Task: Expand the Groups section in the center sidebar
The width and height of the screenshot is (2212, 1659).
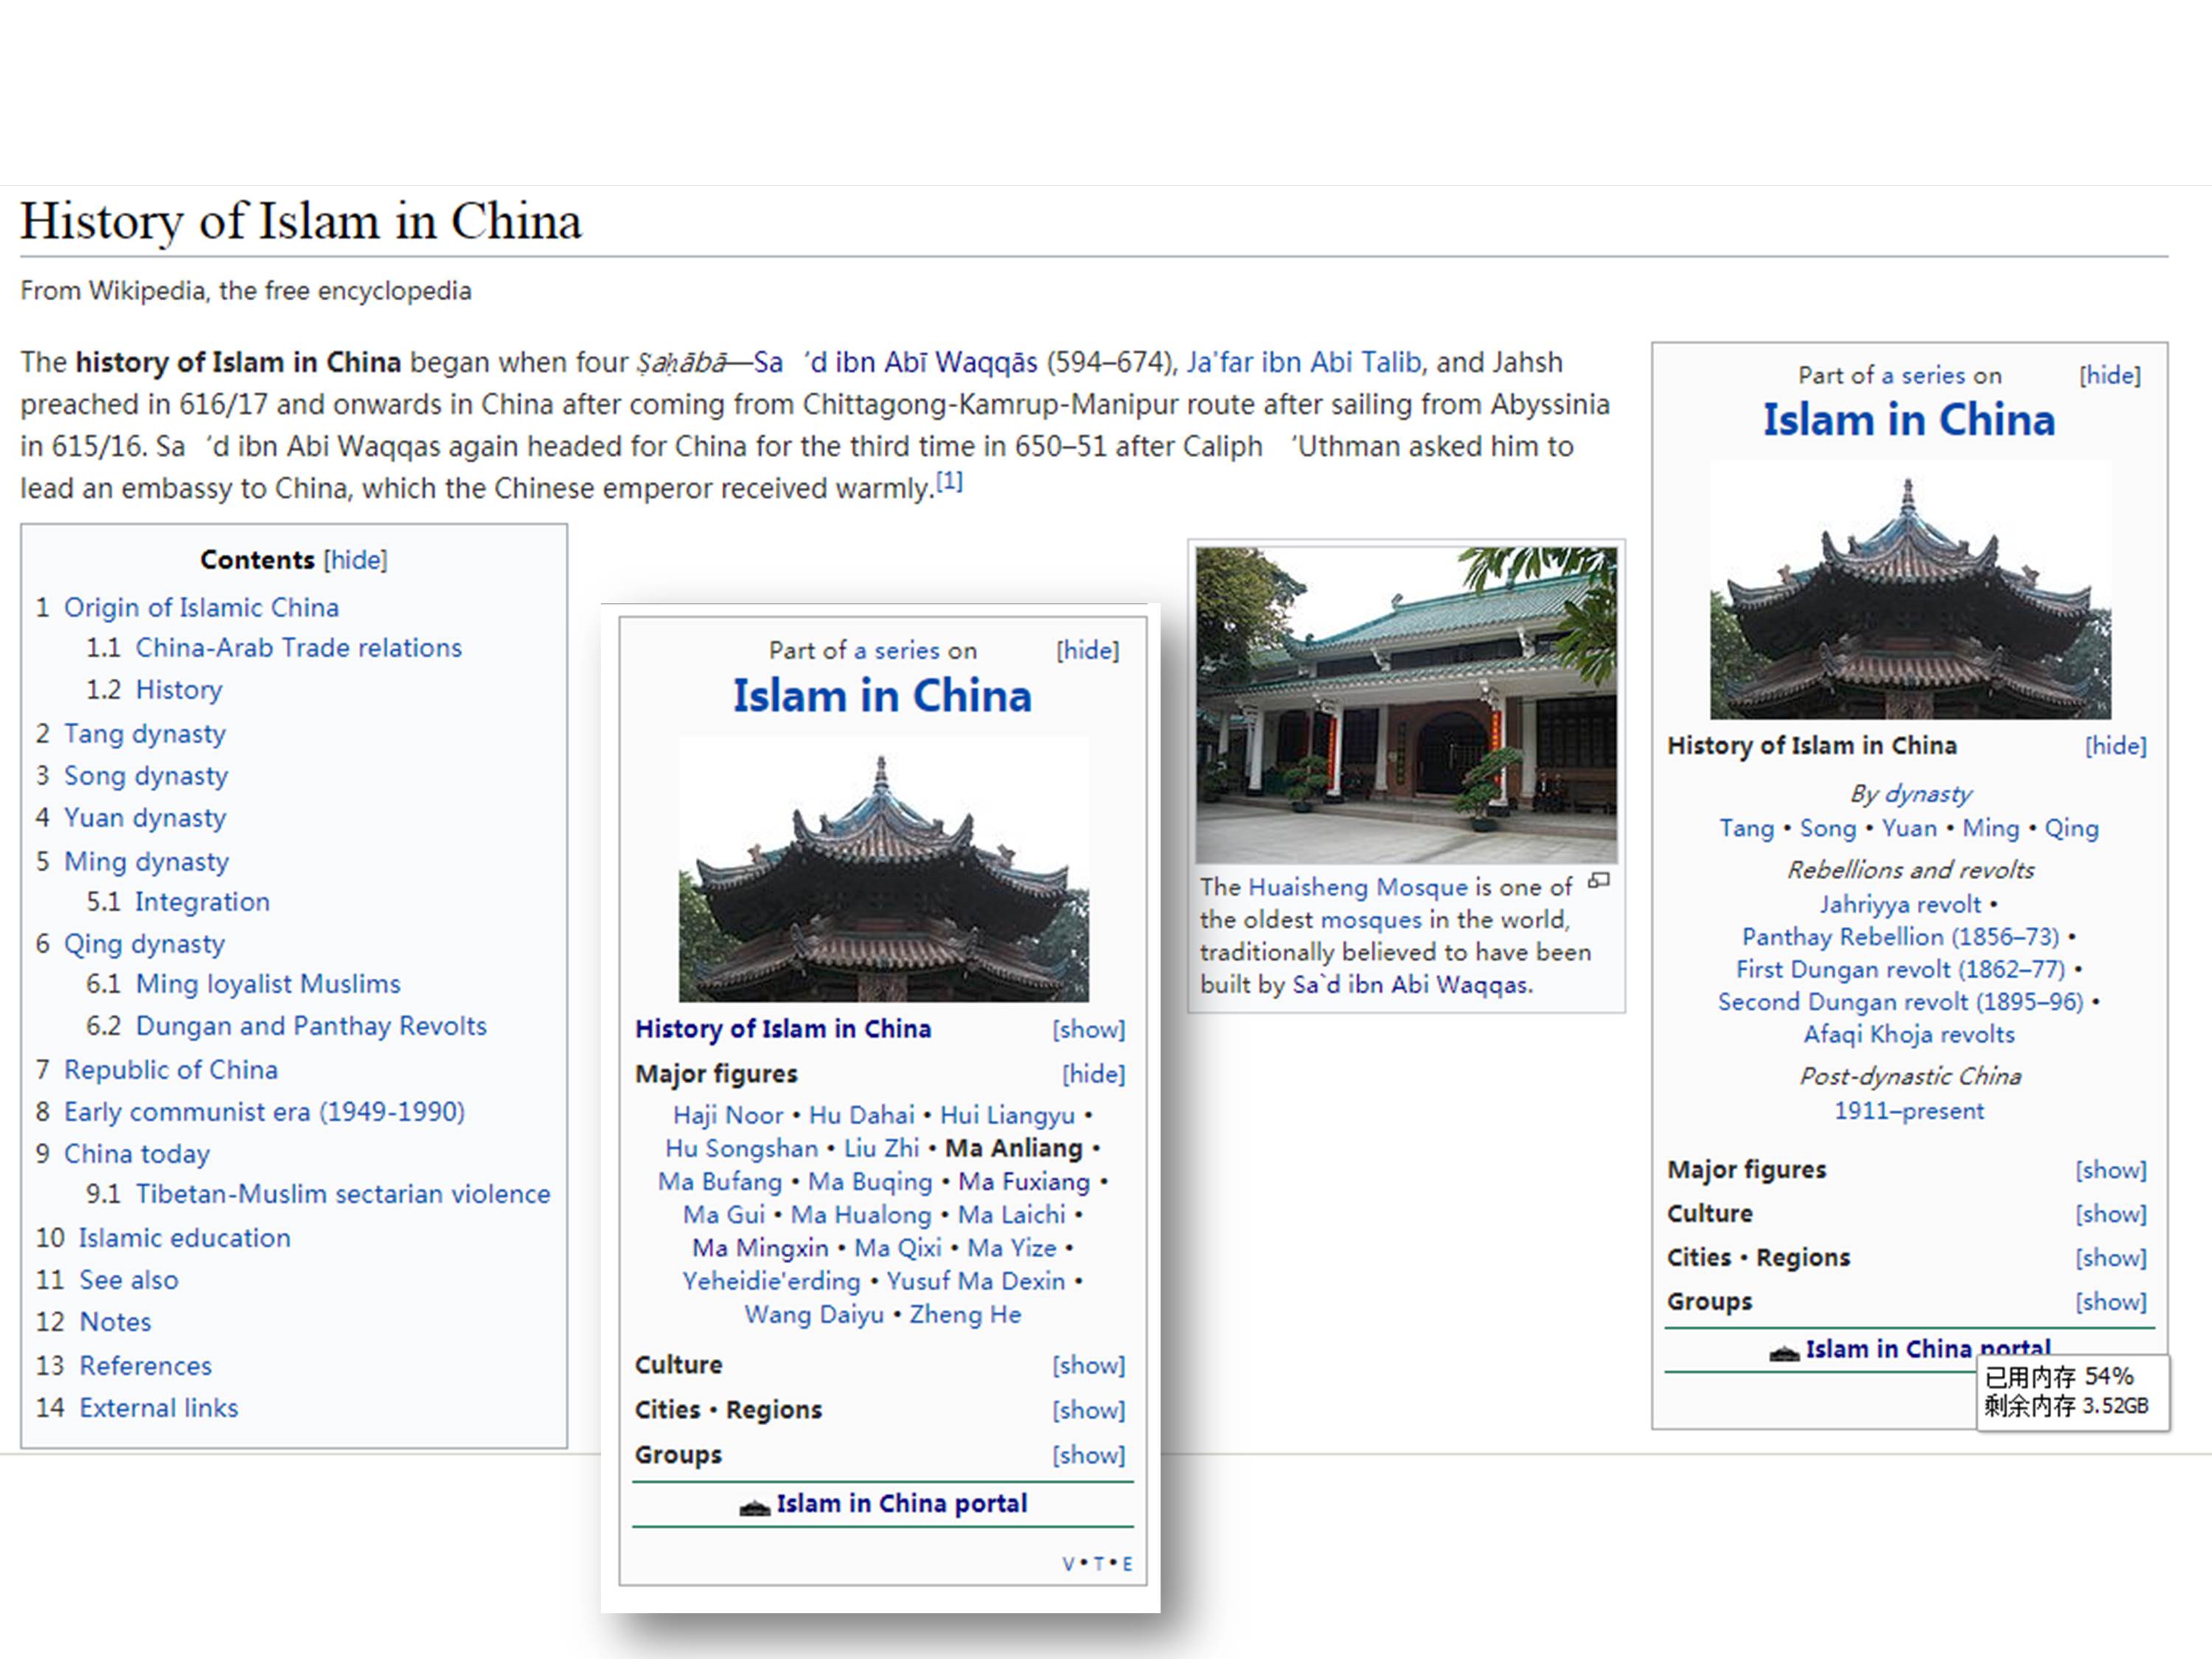Action: point(1088,1455)
